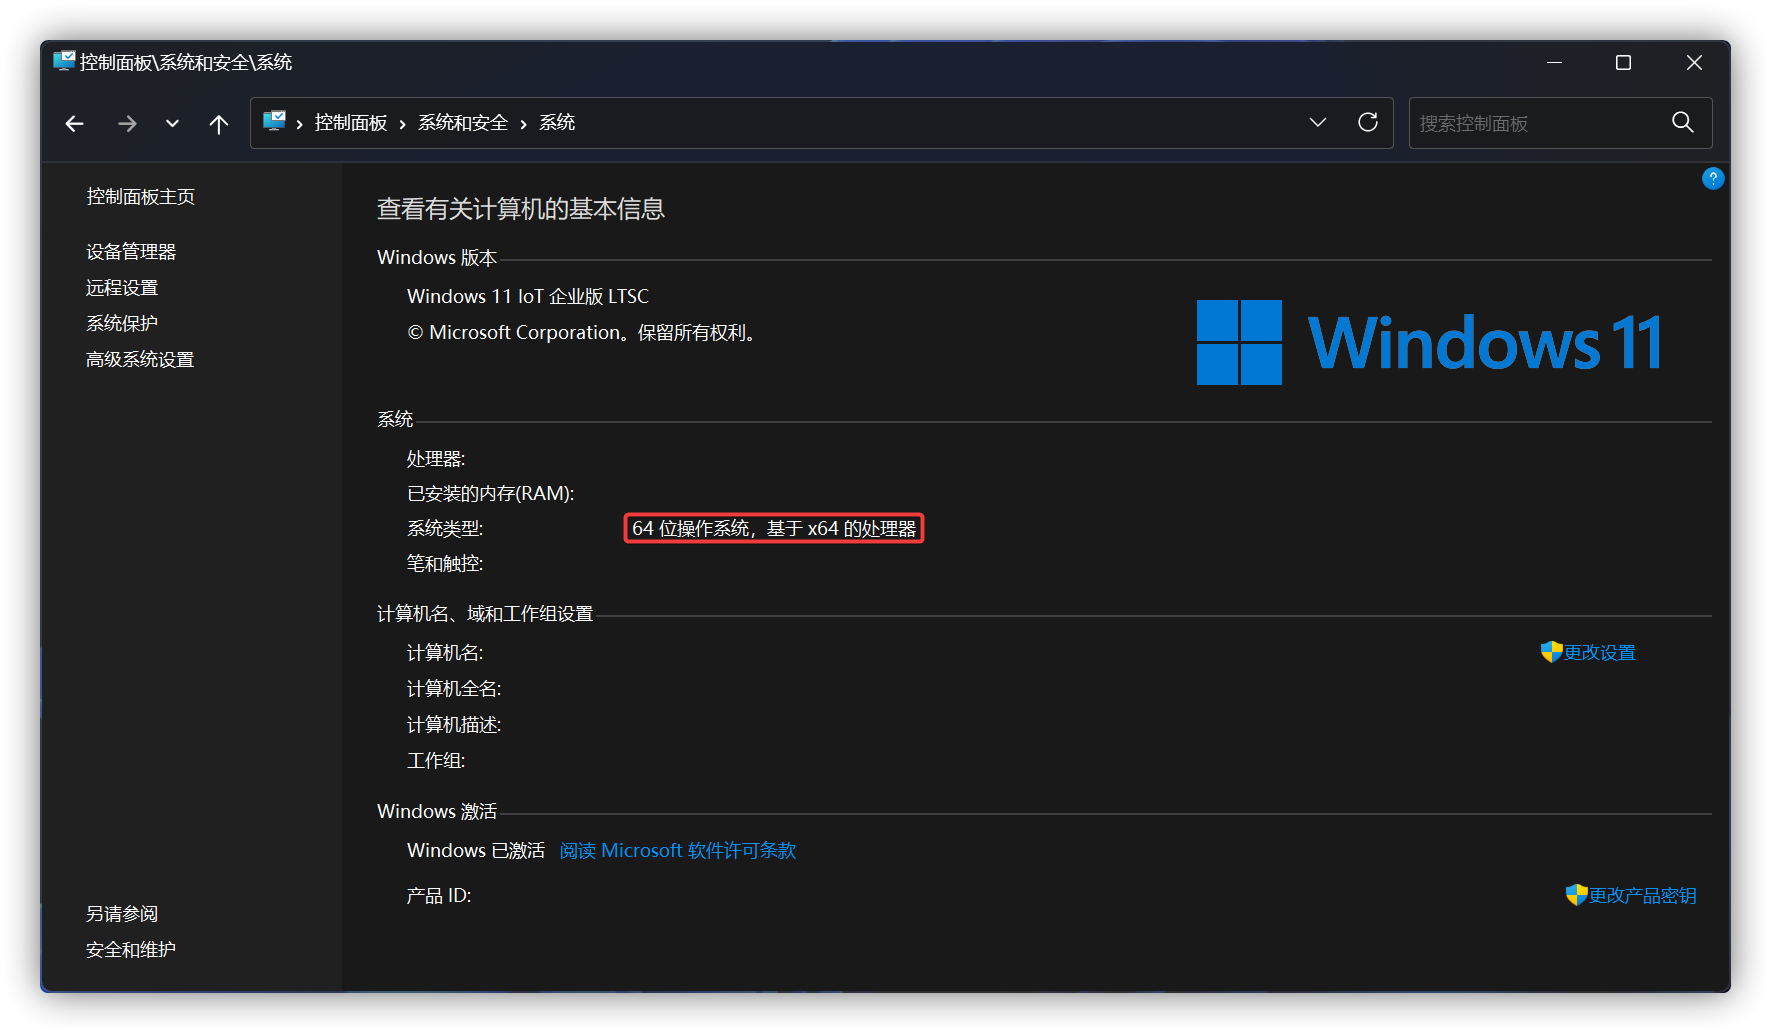Screen dimensions: 1771x1033
Task: Go up one level with up arrow
Action: pyautogui.click(x=219, y=123)
